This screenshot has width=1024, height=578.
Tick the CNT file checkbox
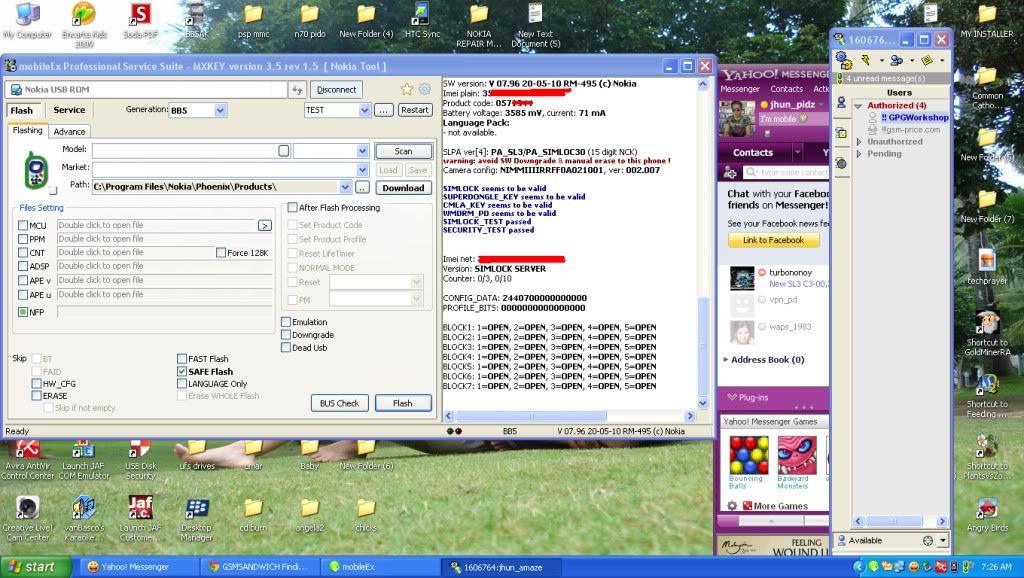(23, 253)
